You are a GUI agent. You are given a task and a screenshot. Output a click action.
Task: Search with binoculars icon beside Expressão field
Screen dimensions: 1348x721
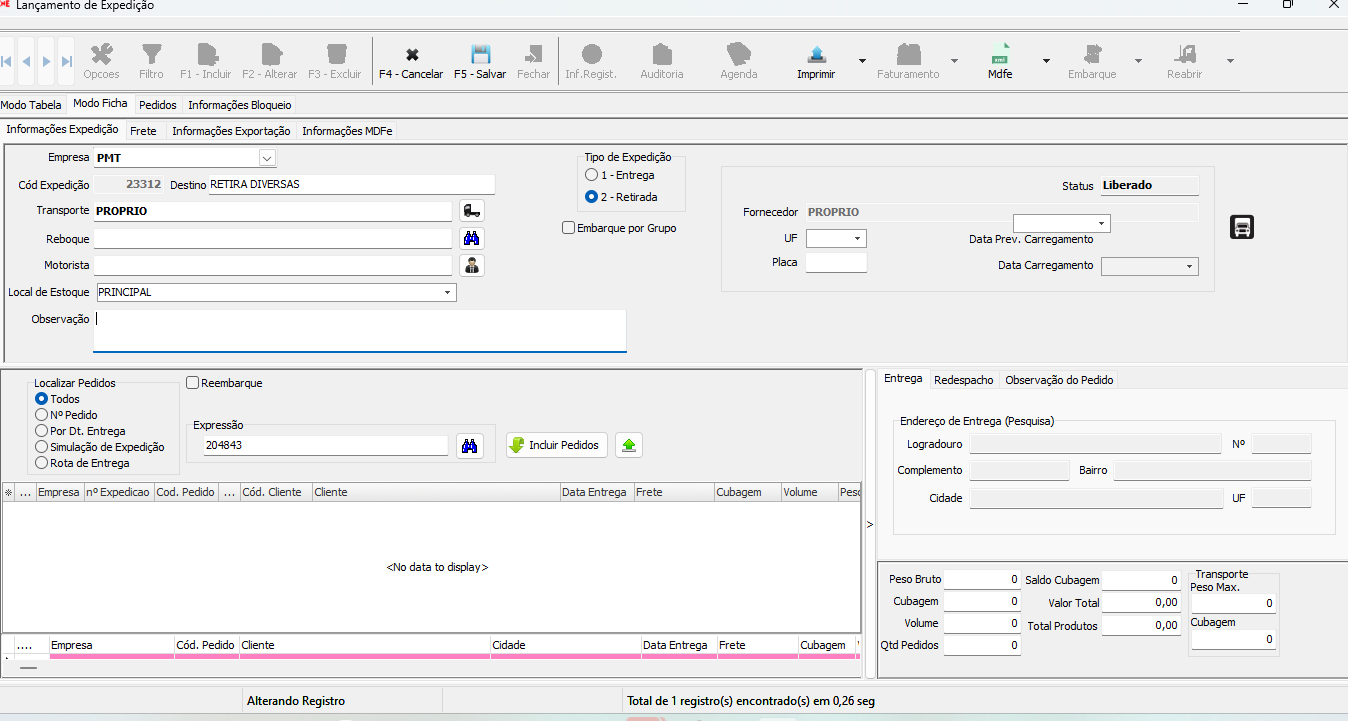(469, 446)
